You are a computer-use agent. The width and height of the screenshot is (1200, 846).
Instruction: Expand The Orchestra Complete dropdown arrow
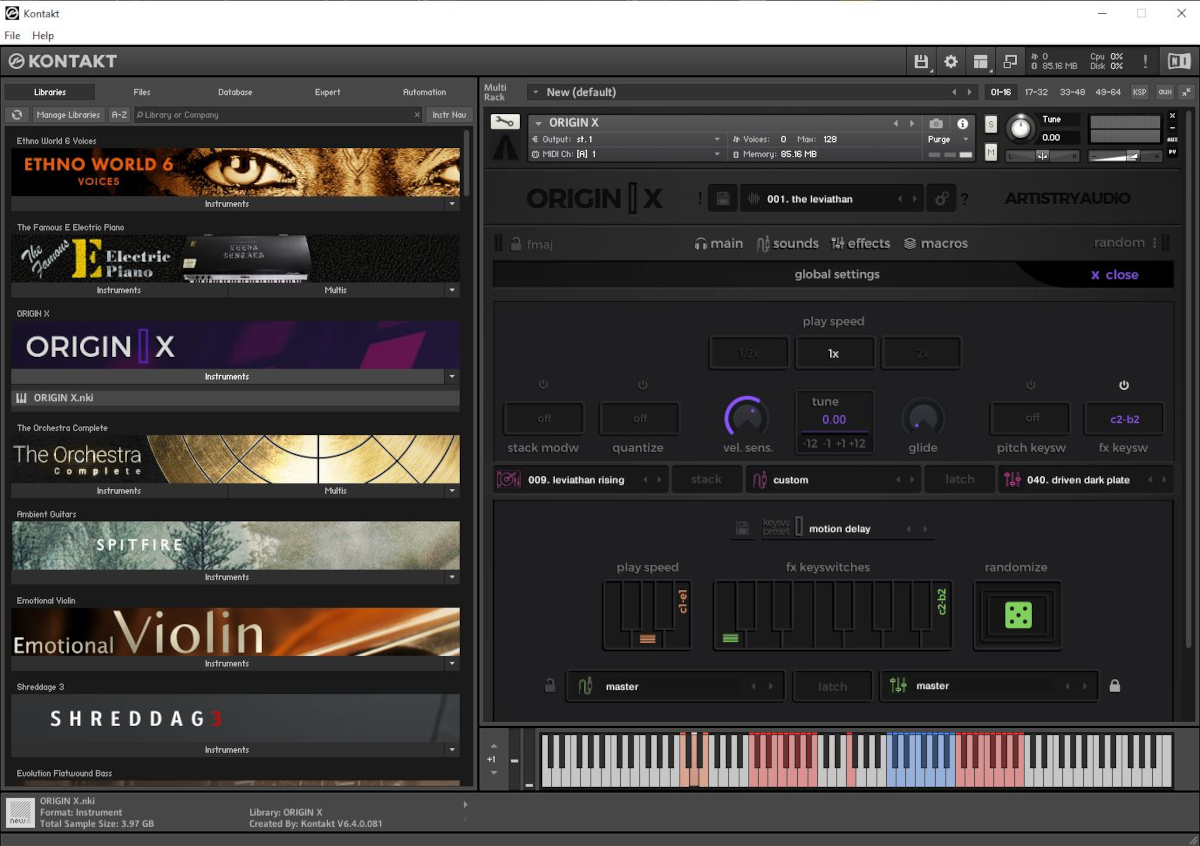pyautogui.click(x=452, y=491)
